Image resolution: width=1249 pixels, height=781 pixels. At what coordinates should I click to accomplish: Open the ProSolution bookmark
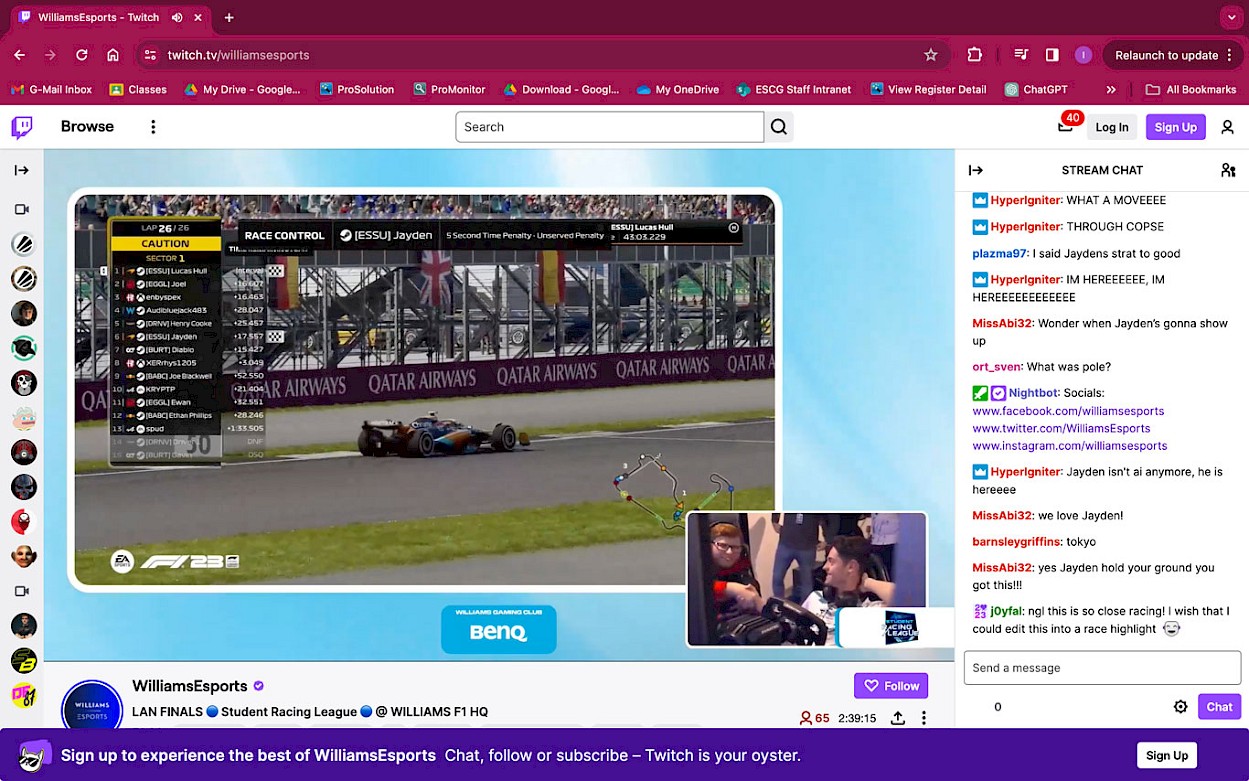[356, 89]
